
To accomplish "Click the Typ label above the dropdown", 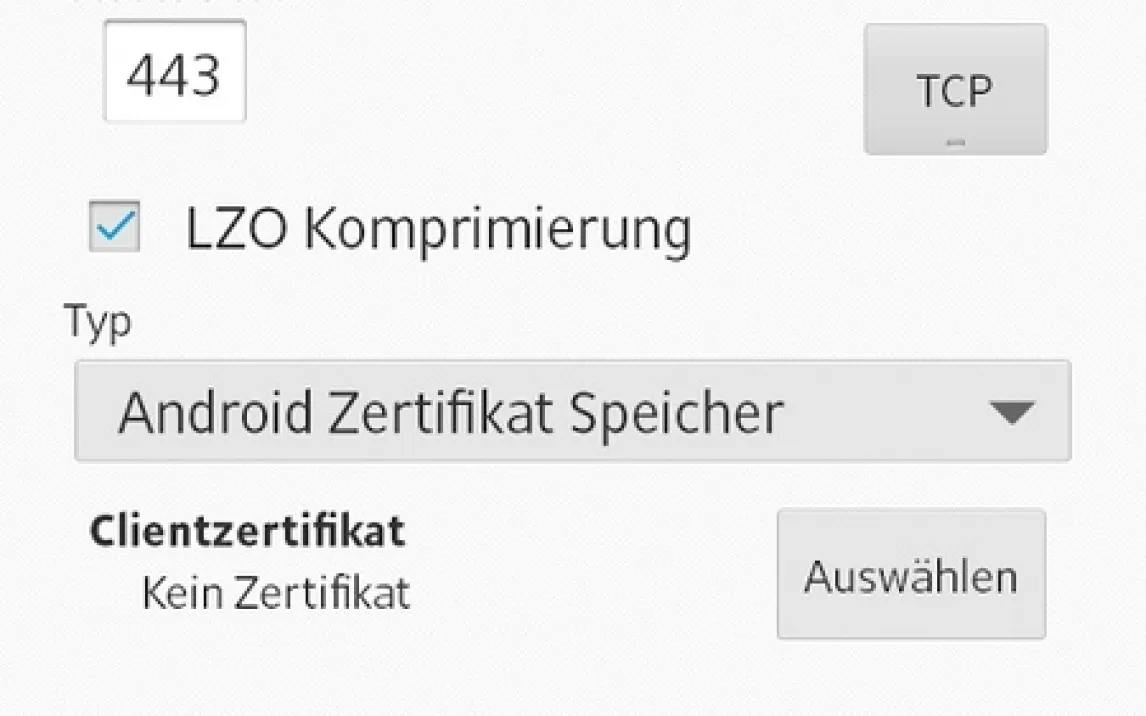I will 98,325.
